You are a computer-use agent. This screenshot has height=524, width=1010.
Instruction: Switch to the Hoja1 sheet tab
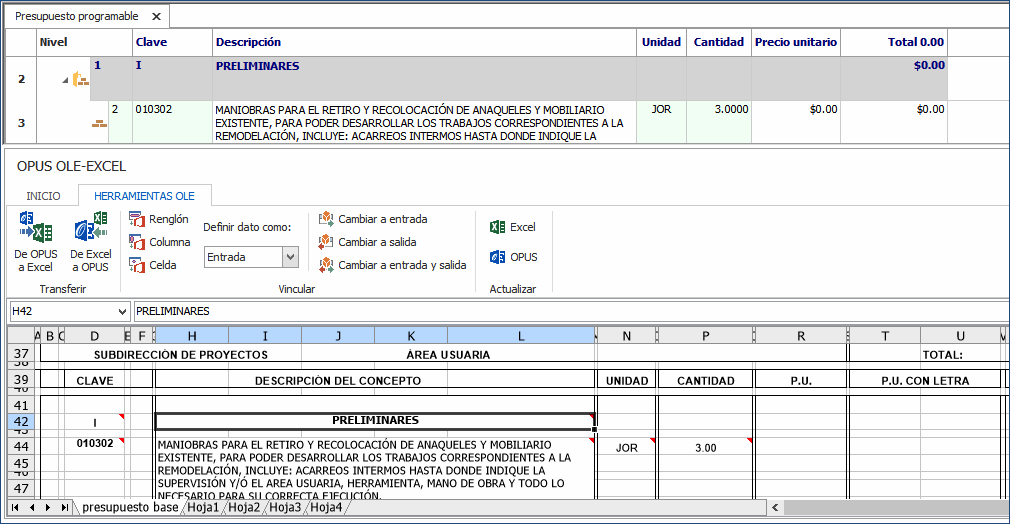pos(204,507)
